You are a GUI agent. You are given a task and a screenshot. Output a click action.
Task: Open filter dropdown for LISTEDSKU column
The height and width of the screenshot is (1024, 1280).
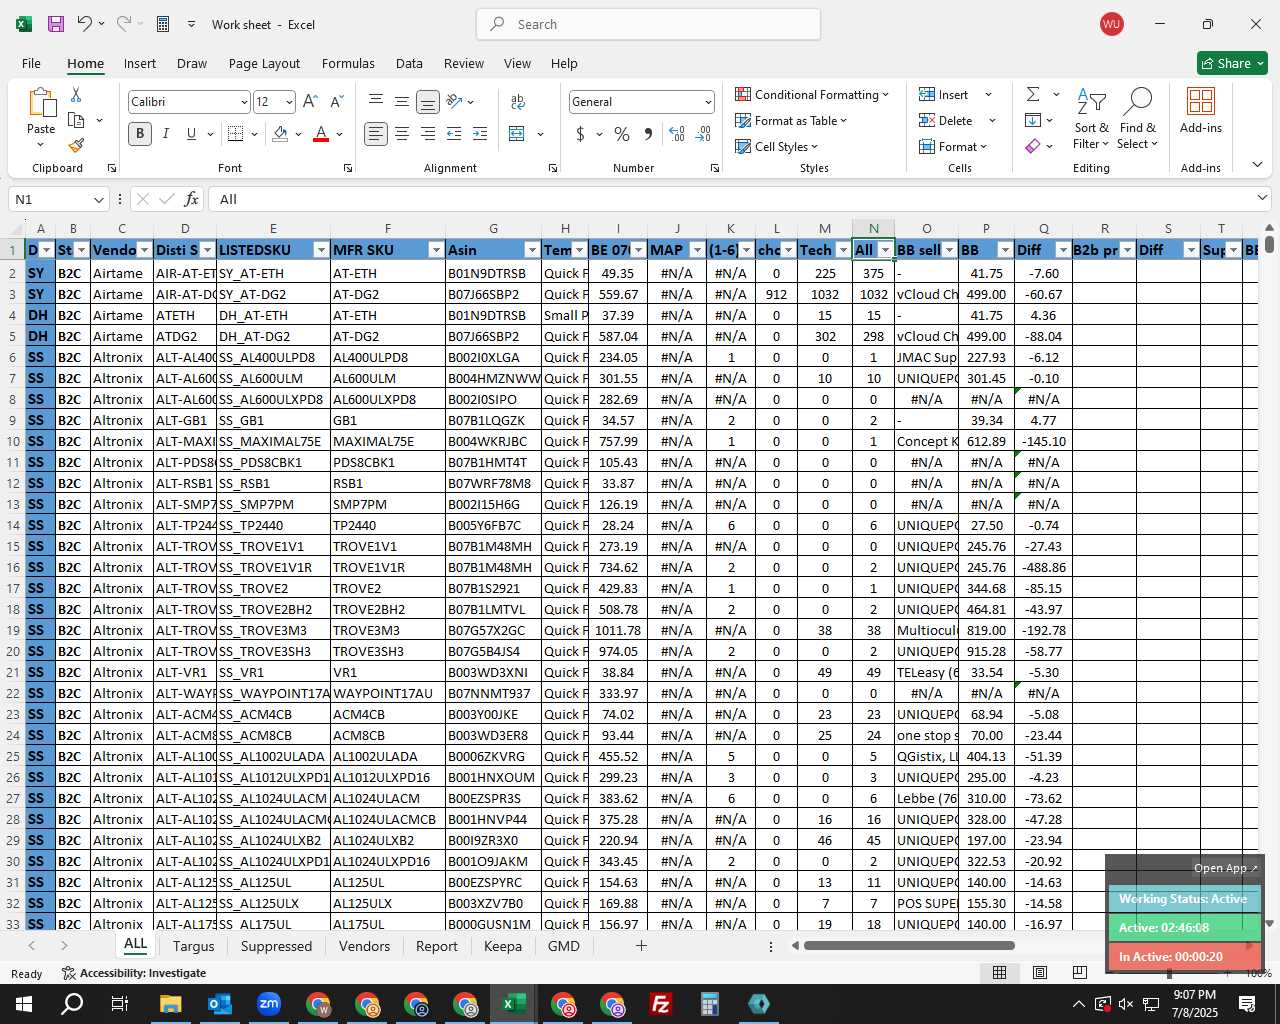coord(321,250)
